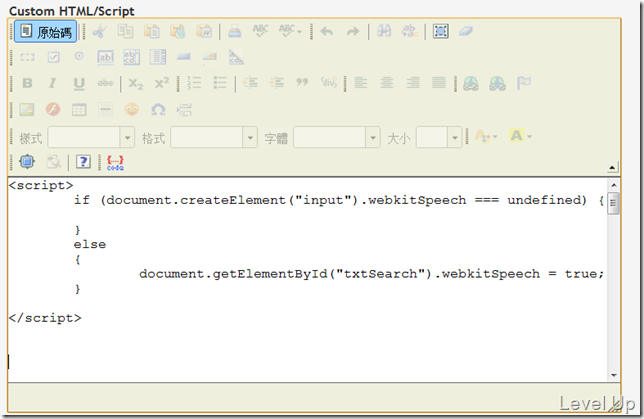This screenshot has width=644, height=419.
Task: Click the Copy icon
Action: click(x=125, y=31)
